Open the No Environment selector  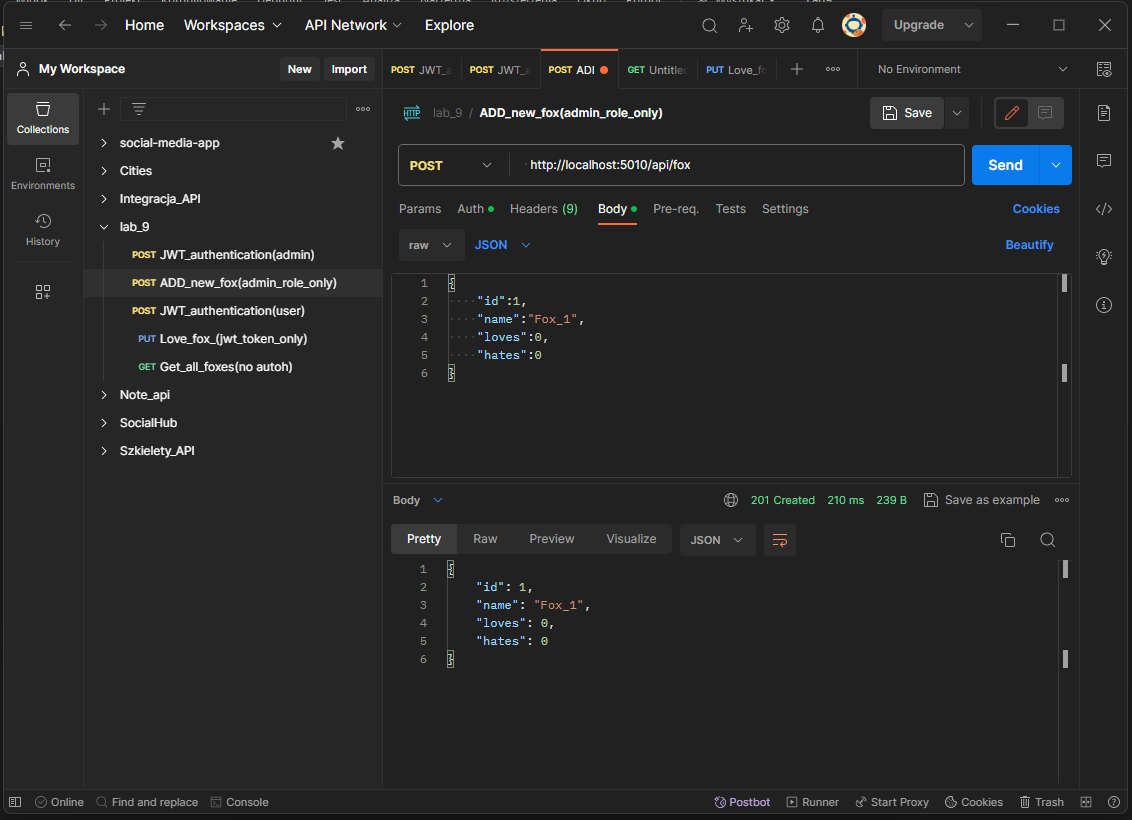point(972,69)
